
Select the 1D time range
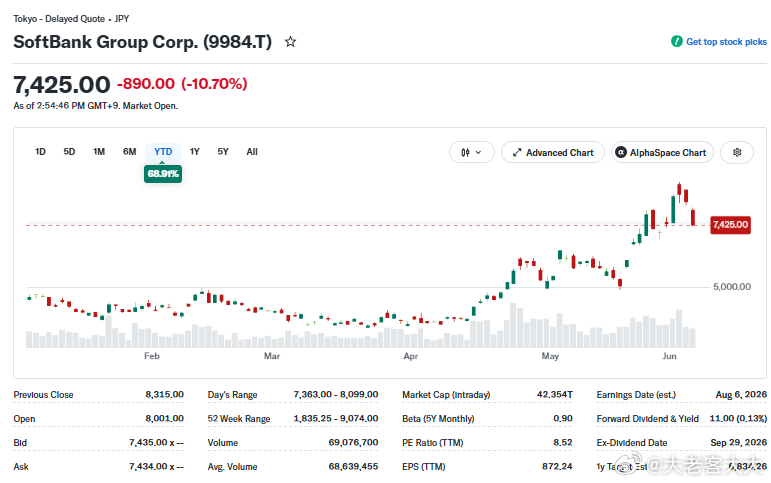tap(40, 151)
